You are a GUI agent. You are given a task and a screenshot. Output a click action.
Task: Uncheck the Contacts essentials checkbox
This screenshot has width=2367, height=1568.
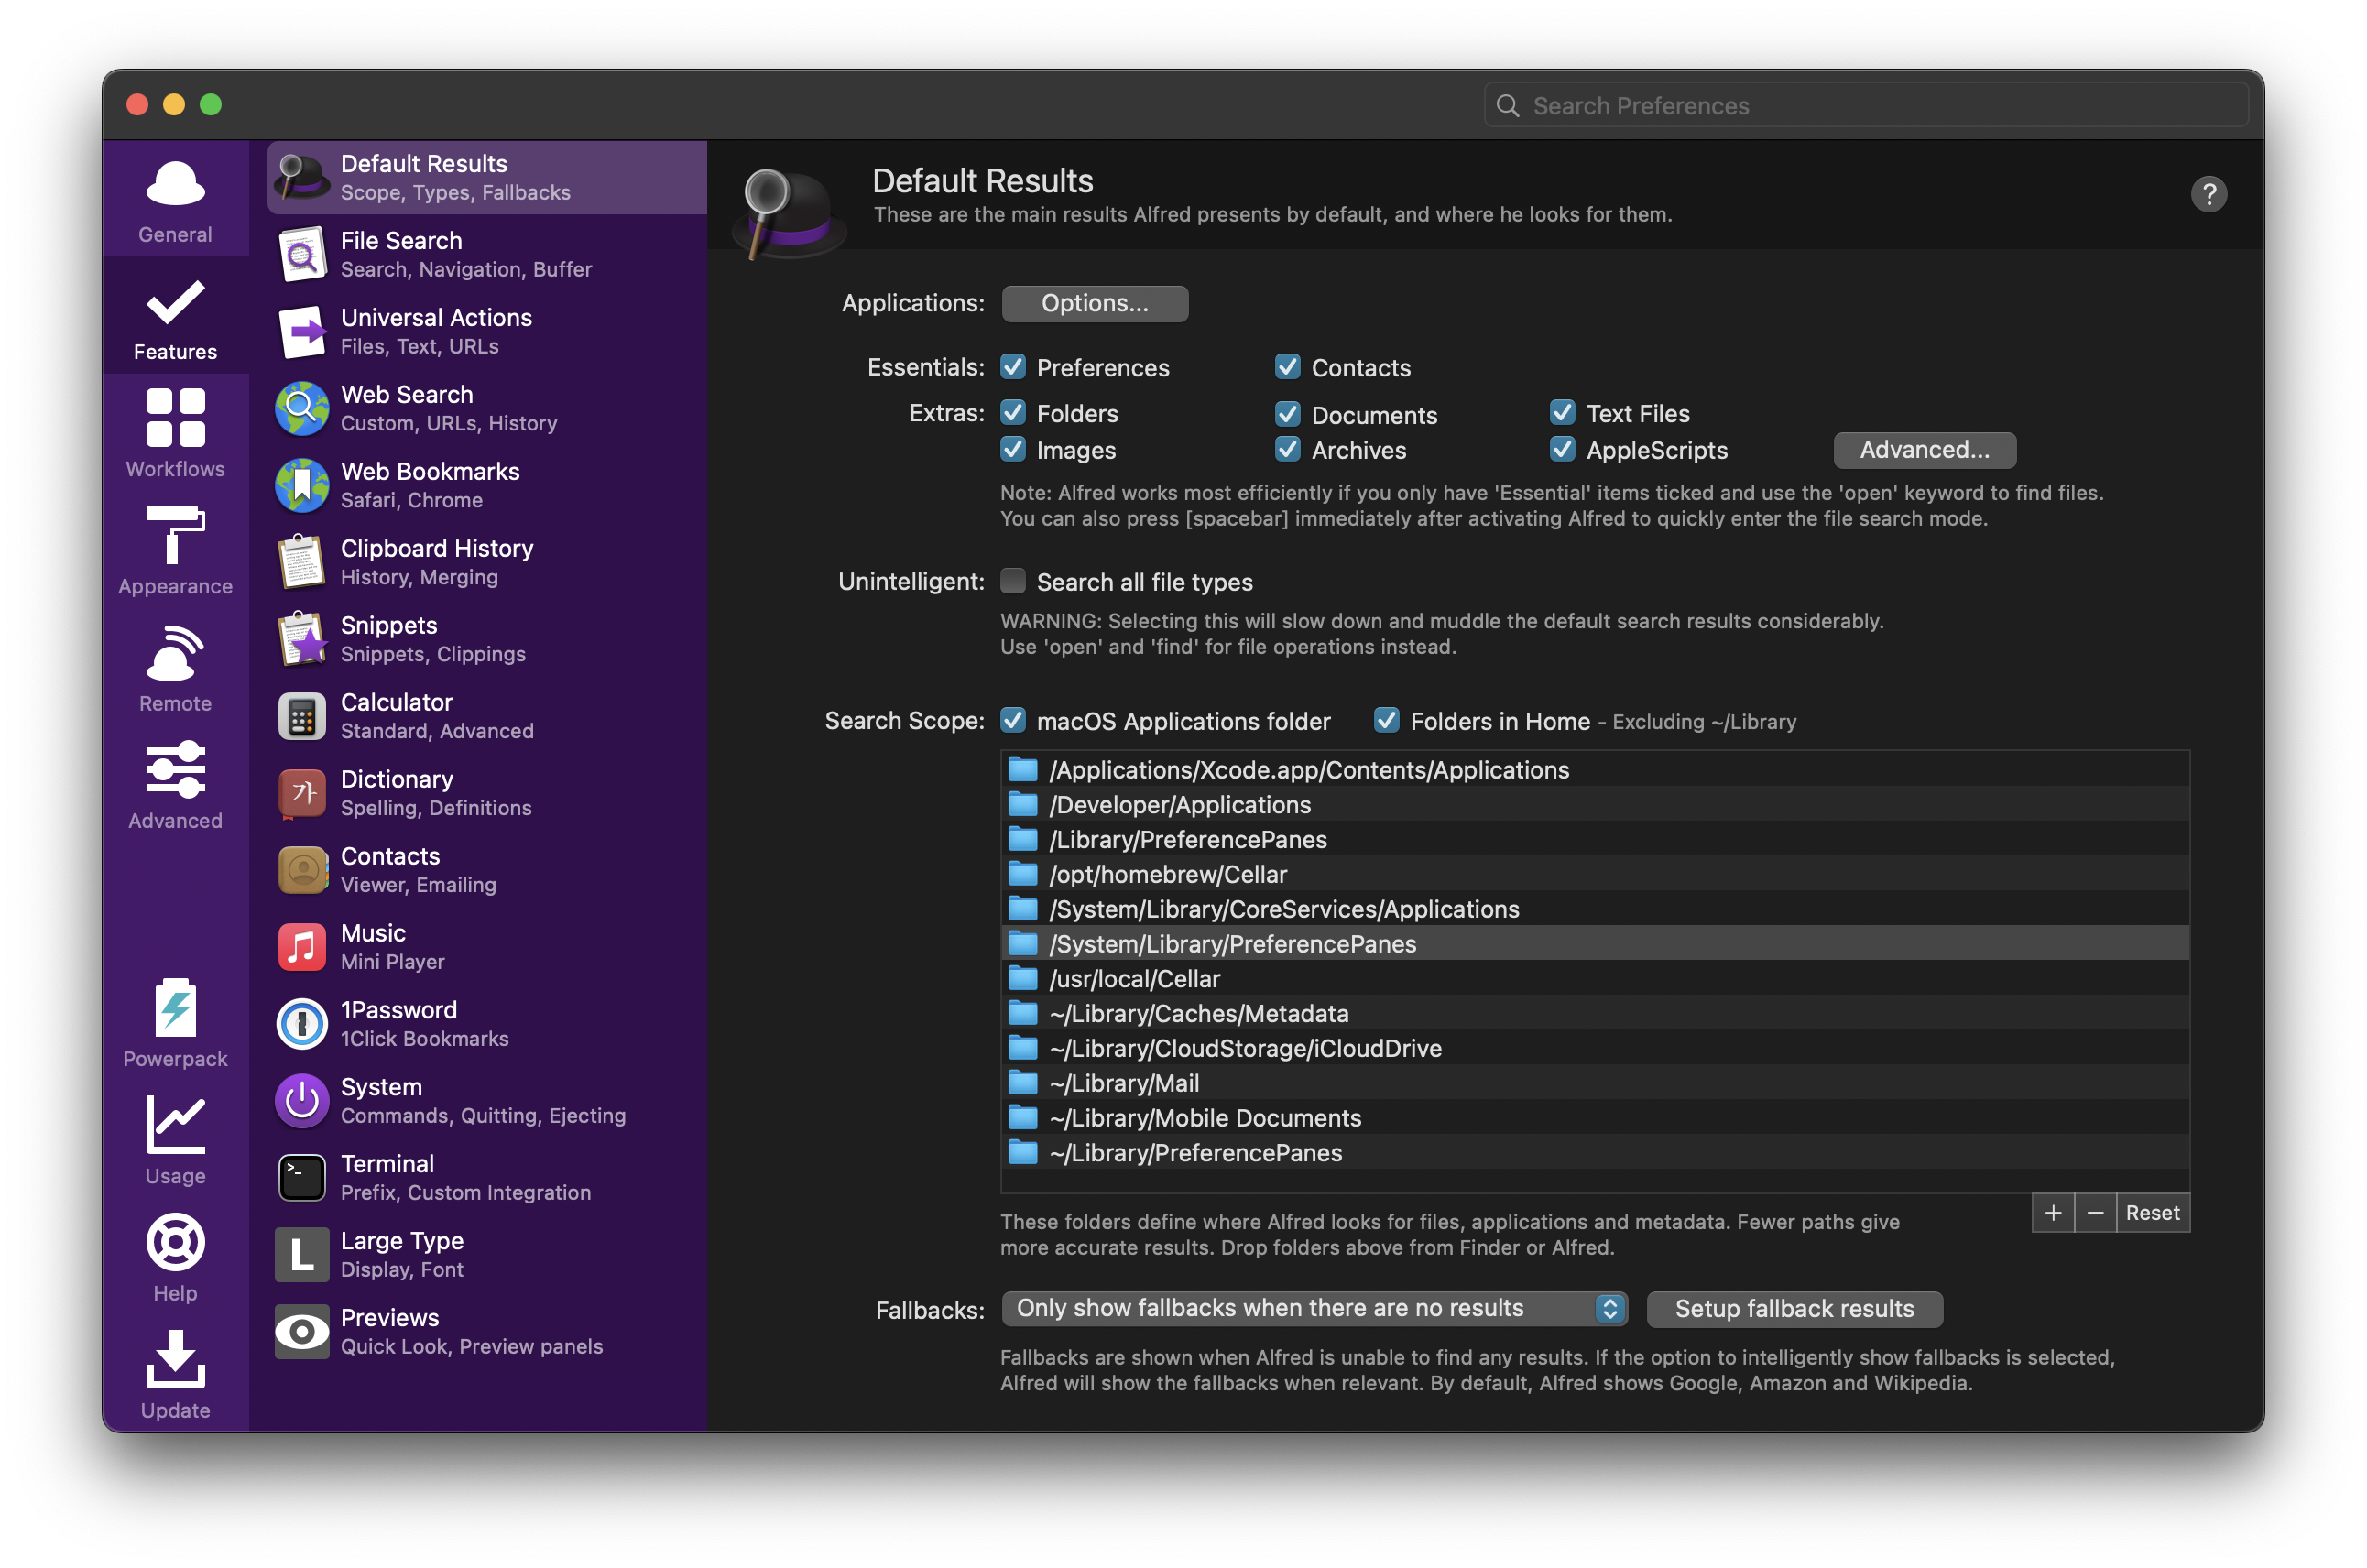point(1288,367)
